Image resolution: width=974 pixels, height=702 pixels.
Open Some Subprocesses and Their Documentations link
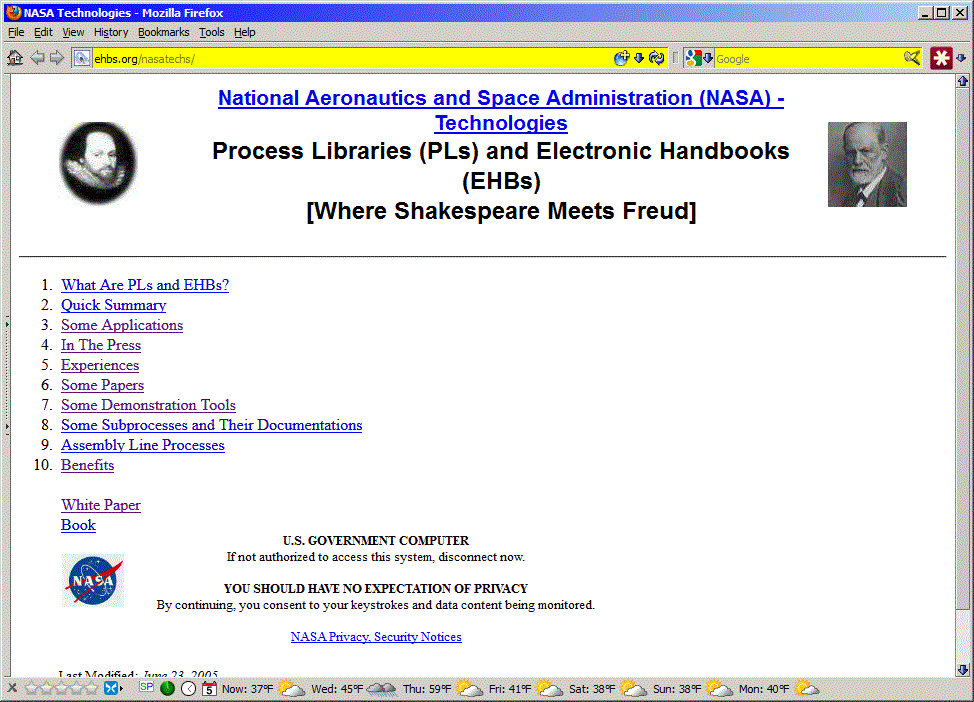coord(211,425)
